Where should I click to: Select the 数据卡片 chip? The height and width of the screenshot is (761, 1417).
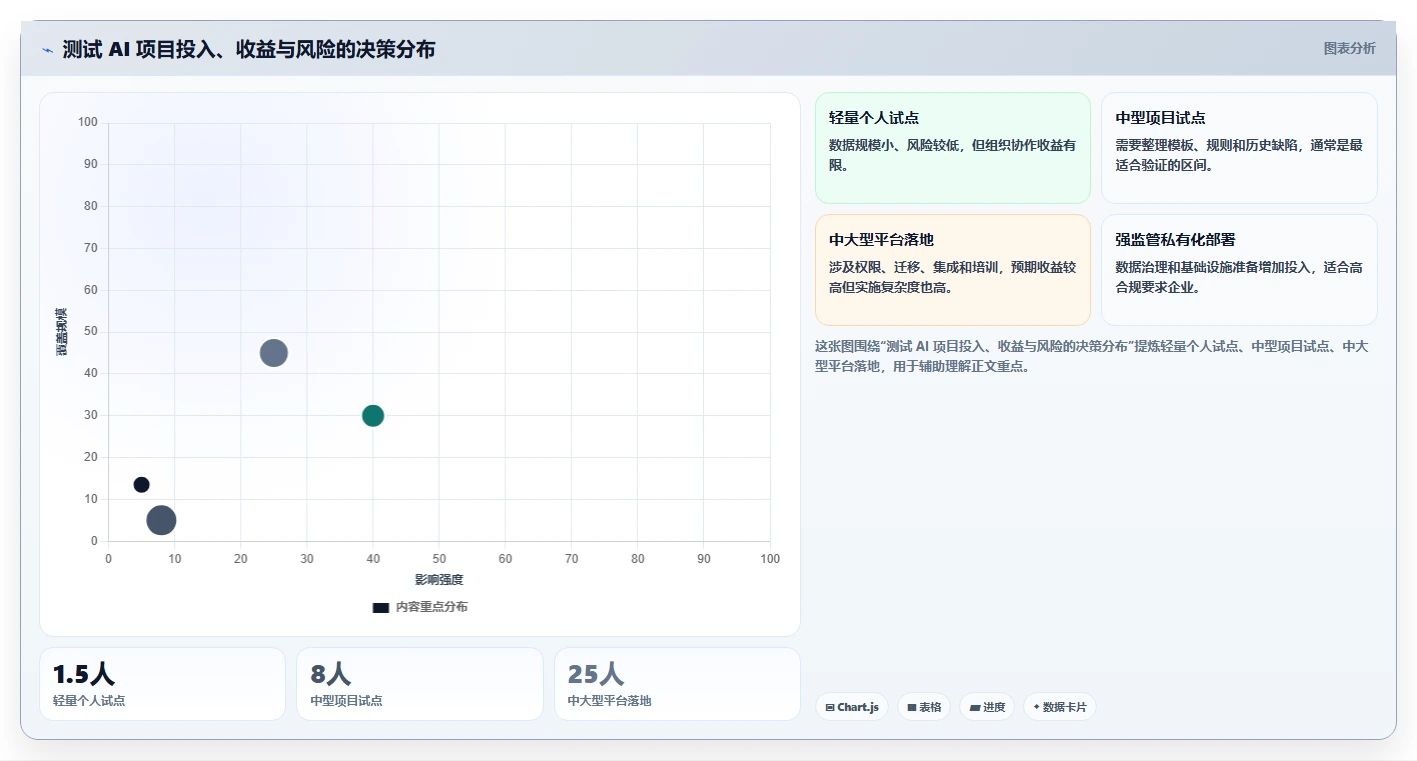tap(1060, 707)
